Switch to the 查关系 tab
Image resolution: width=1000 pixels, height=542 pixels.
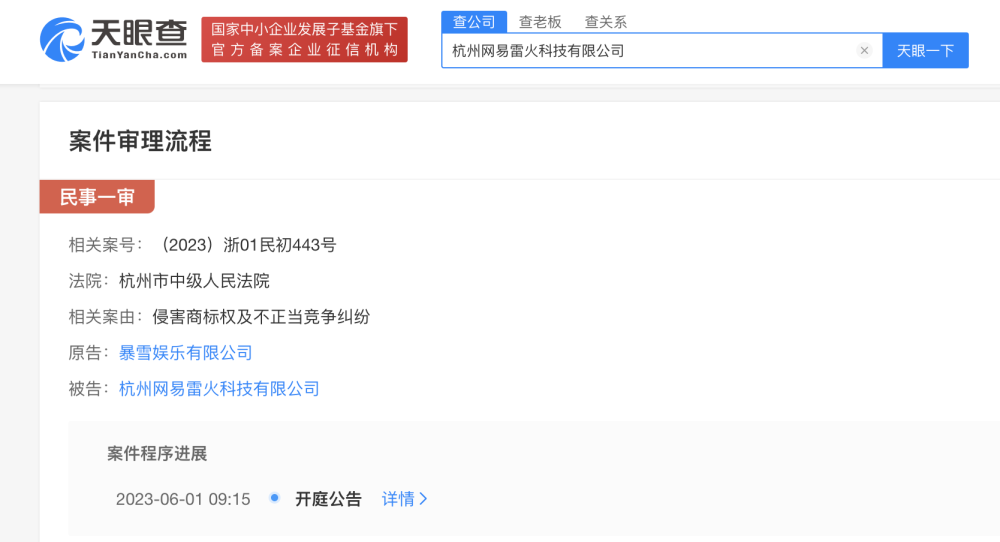606,22
